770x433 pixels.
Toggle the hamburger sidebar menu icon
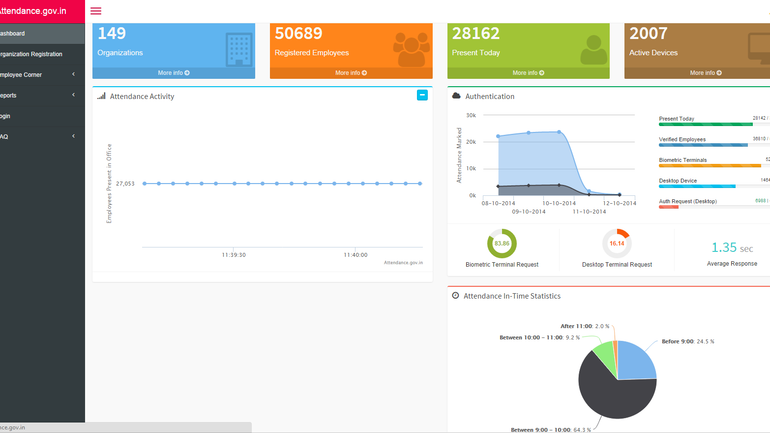[x=96, y=10]
